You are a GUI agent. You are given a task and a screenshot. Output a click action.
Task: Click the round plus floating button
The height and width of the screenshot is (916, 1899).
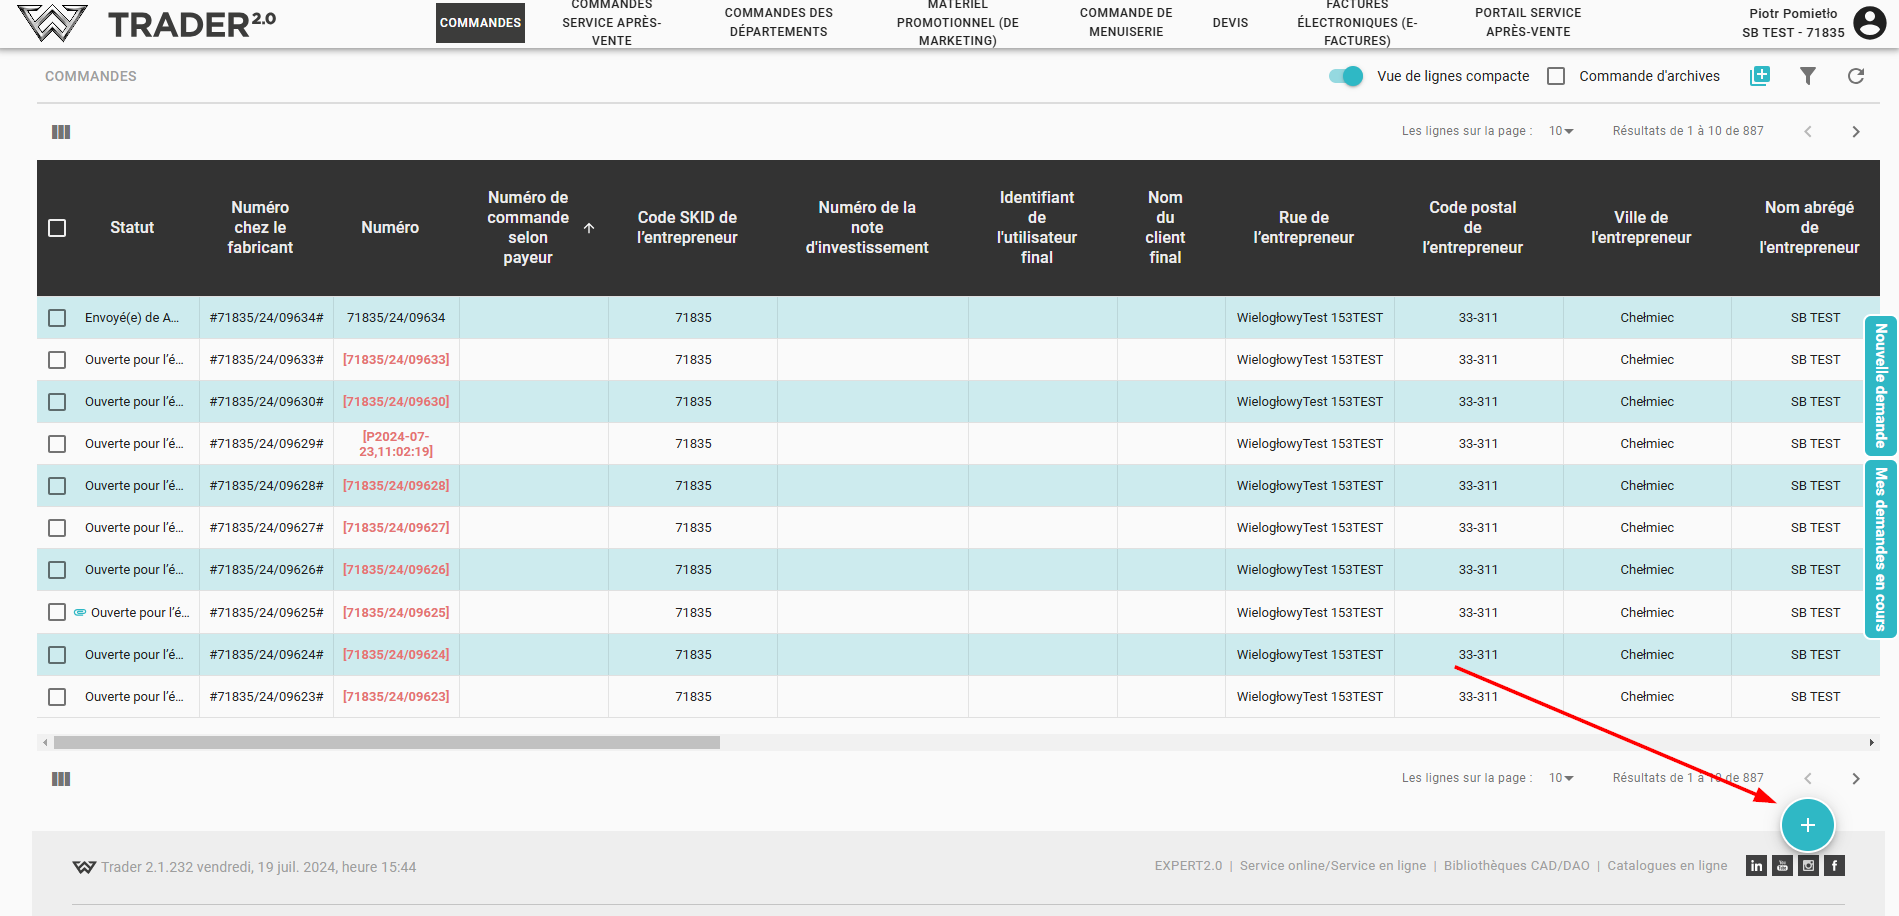[1807, 825]
